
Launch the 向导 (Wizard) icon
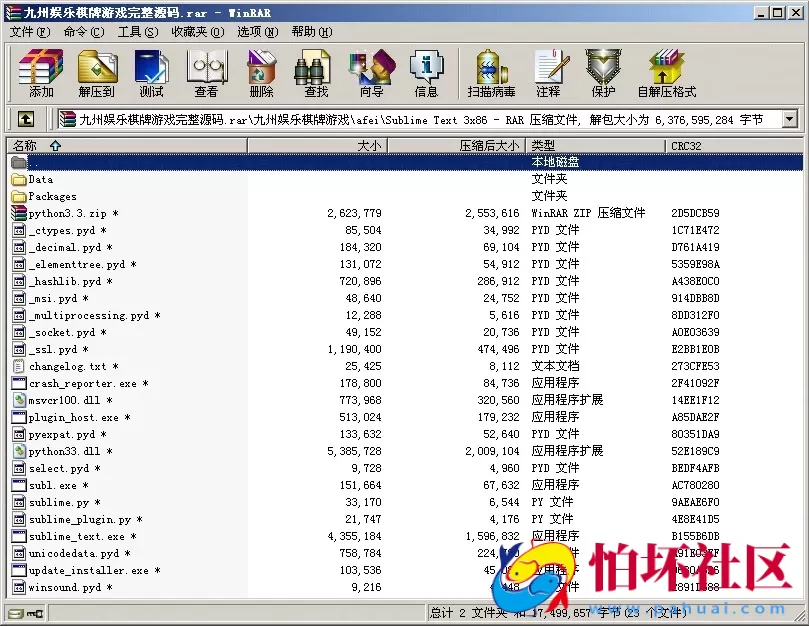pos(369,70)
